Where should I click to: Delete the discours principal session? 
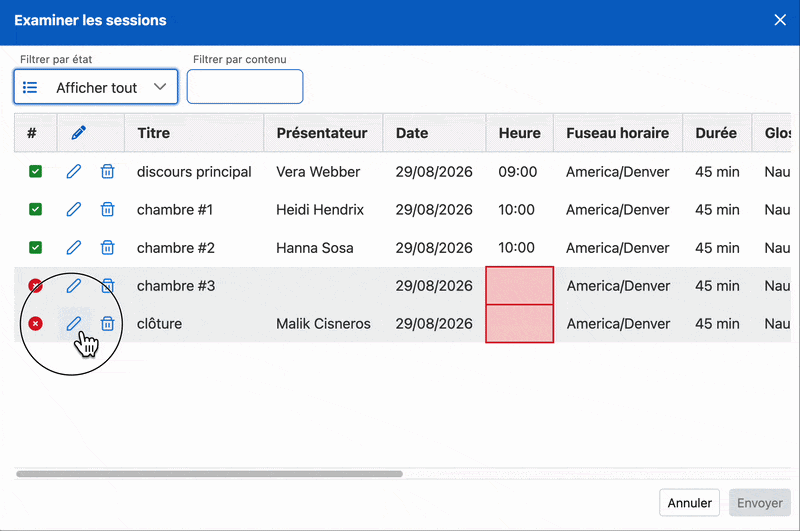pyautogui.click(x=107, y=171)
